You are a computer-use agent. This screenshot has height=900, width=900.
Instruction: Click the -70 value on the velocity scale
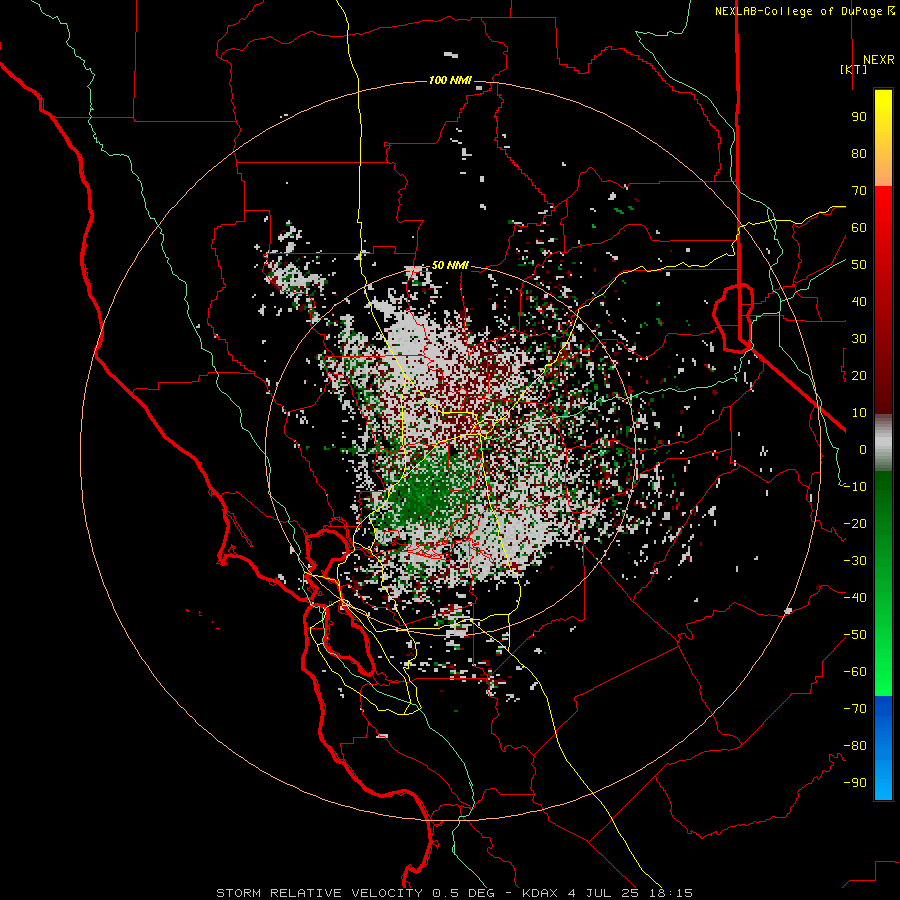pyautogui.click(x=855, y=709)
